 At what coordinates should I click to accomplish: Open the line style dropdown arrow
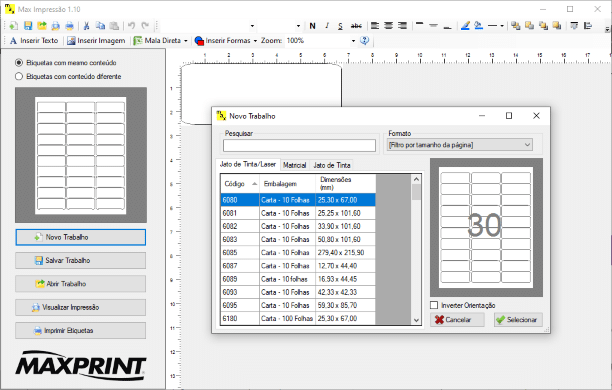click(x=502, y=26)
